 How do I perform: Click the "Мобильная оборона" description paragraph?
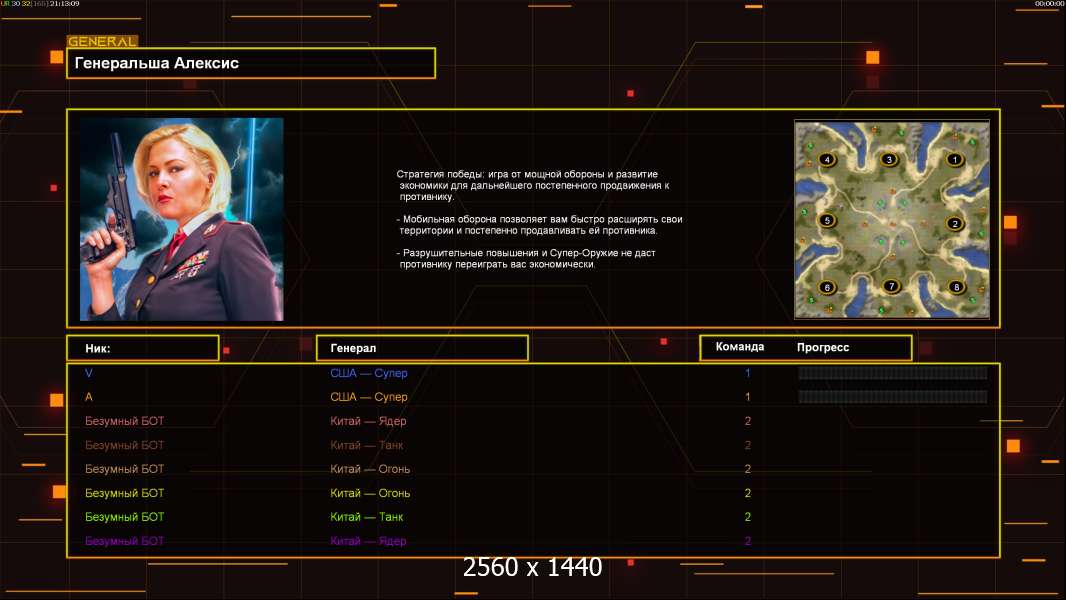click(539, 225)
